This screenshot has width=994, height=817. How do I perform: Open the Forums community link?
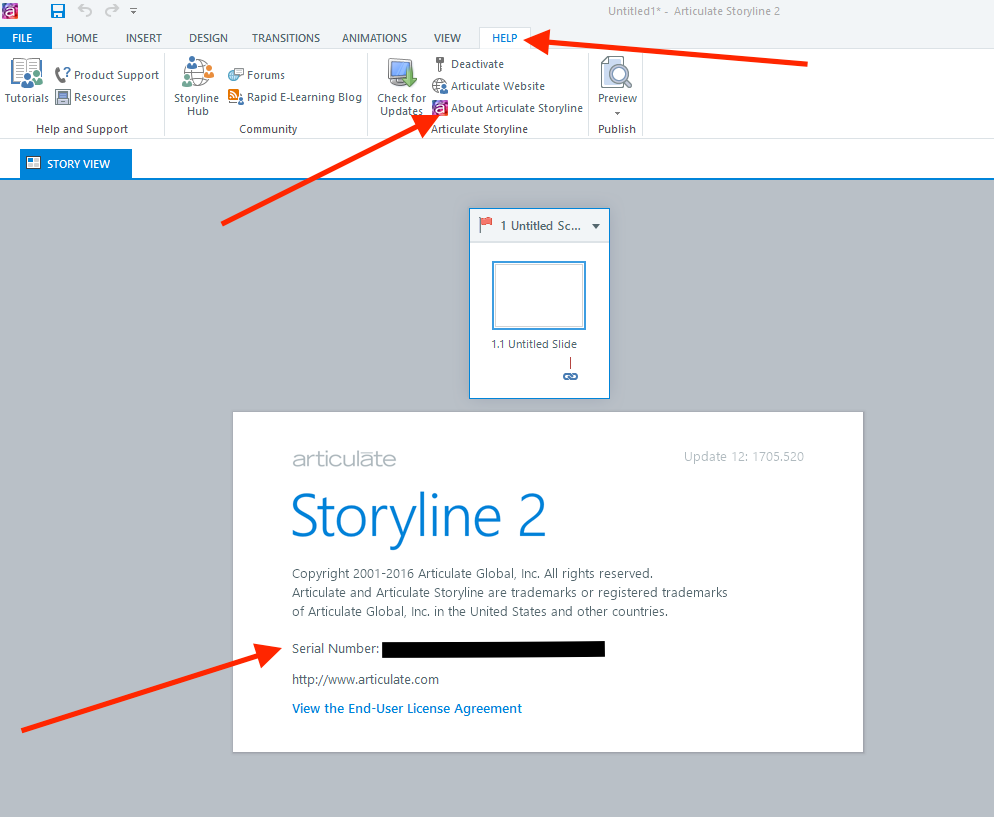pos(257,75)
